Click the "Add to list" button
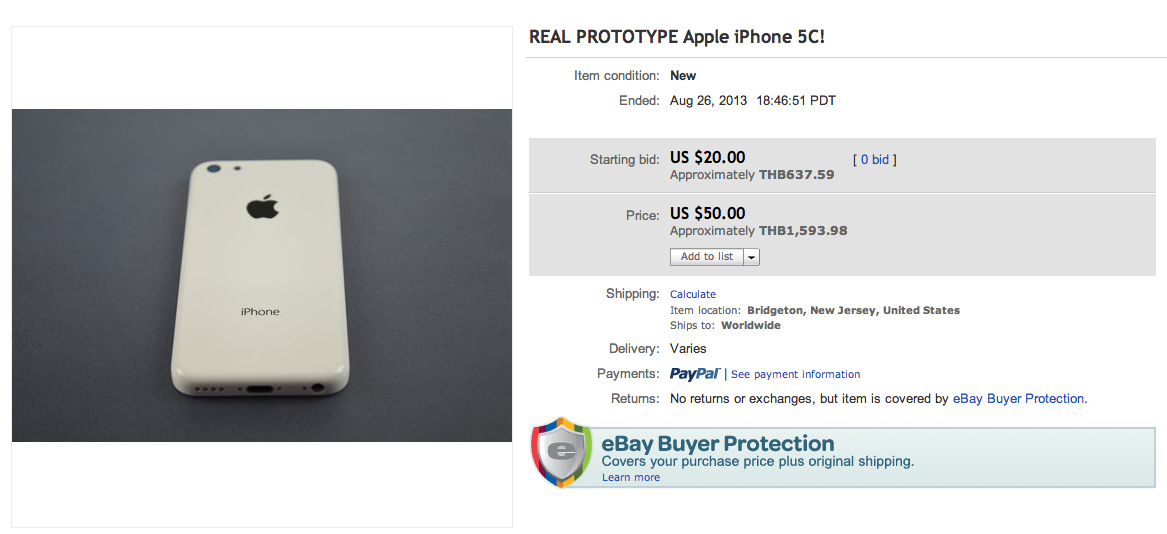 pyautogui.click(x=707, y=257)
